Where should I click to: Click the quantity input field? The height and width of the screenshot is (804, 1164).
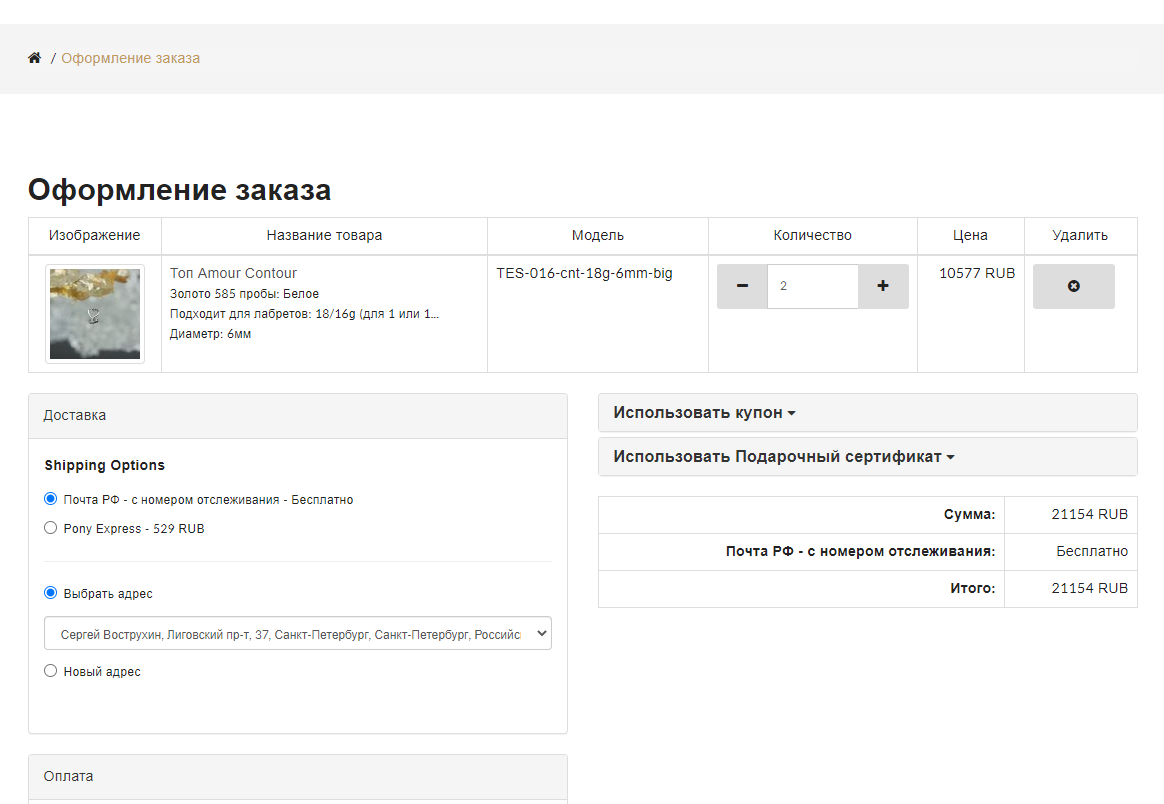tap(812, 286)
